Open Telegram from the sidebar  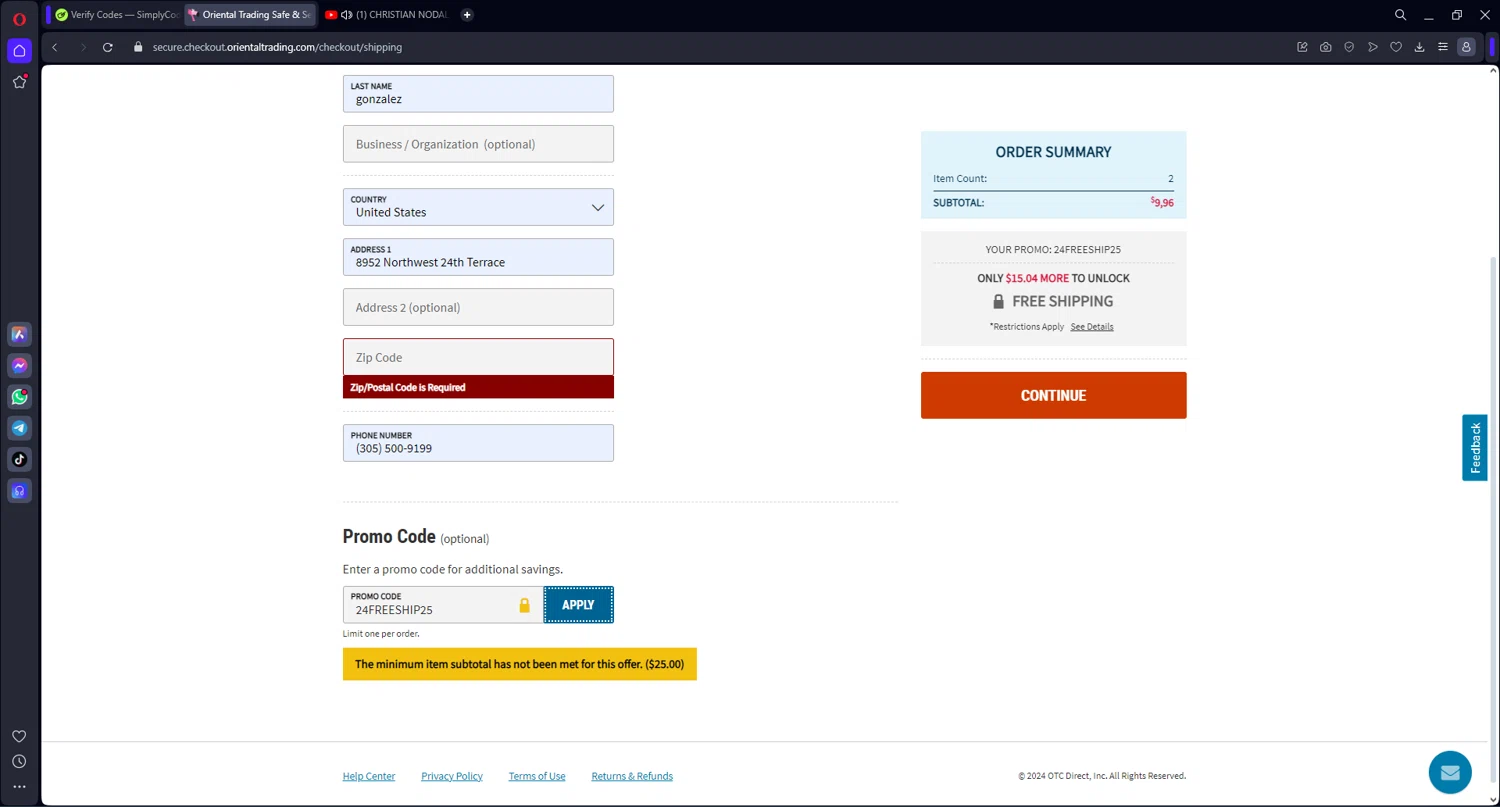click(x=19, y=428)
